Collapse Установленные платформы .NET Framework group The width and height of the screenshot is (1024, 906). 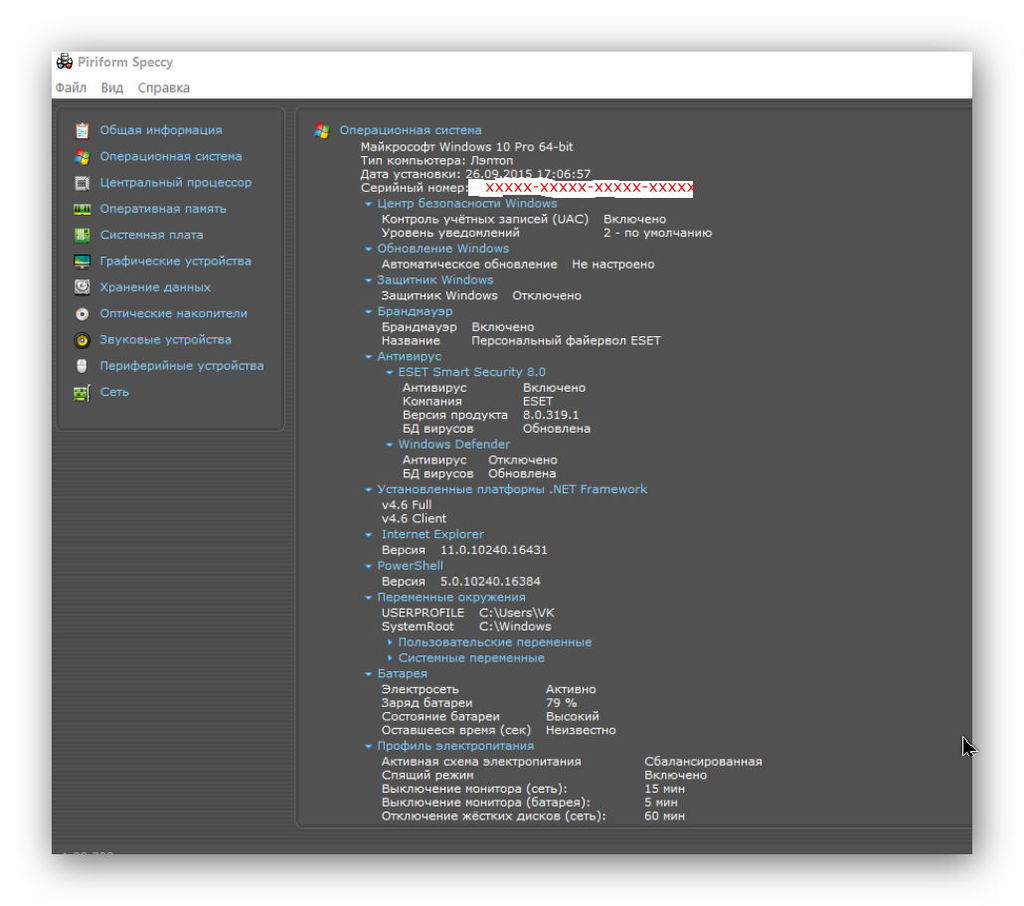[368, 489]
